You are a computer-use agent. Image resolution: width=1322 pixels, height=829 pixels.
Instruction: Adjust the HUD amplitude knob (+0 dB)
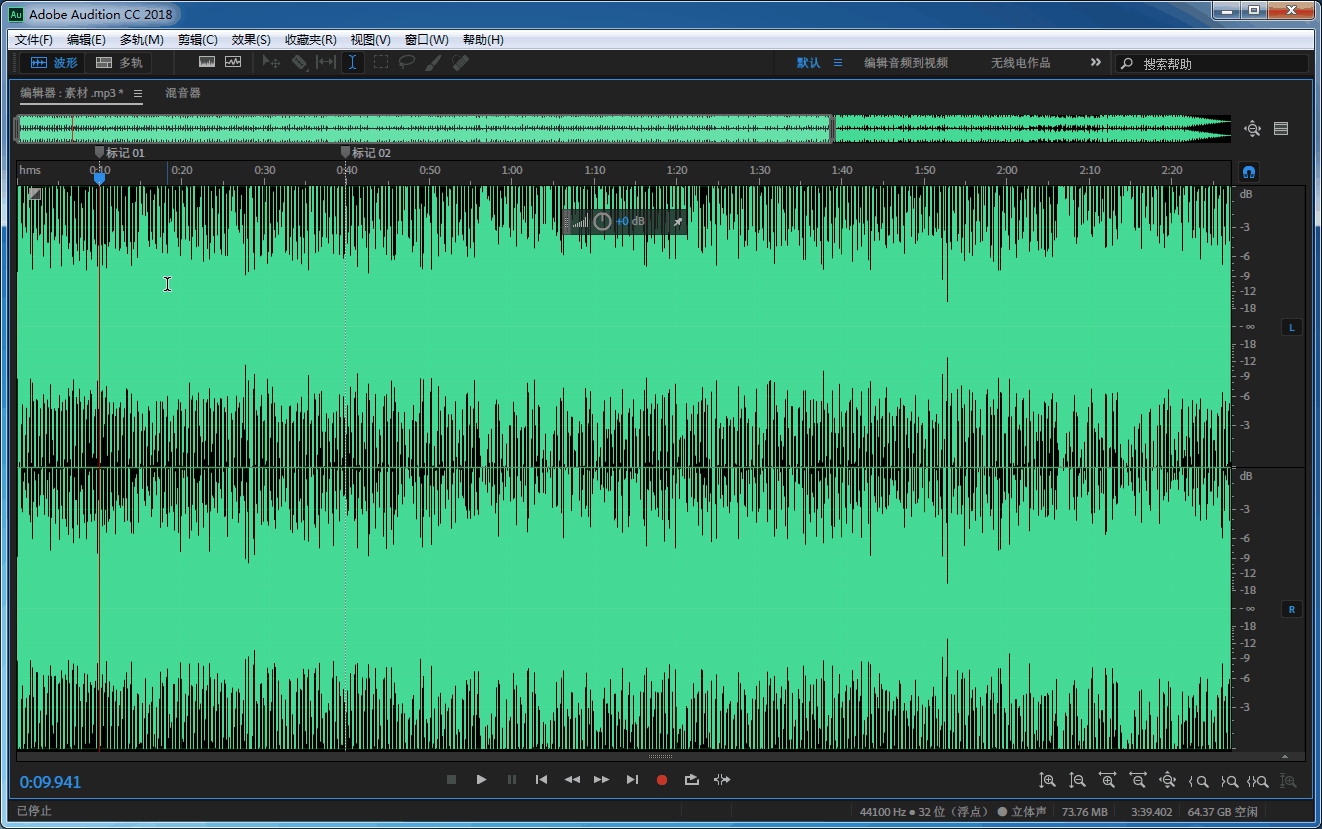pyautogui.click(x=602, y=221)
